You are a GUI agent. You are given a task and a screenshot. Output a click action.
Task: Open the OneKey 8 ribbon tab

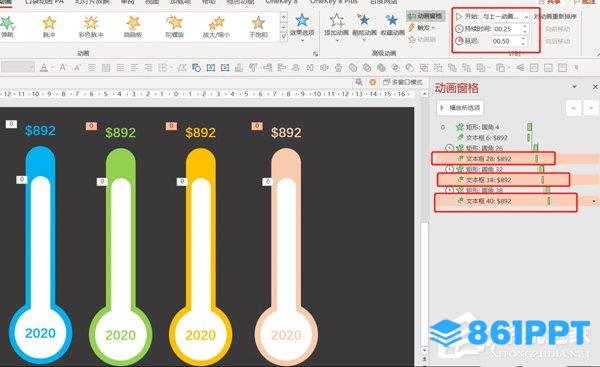(x=281, y=2)
